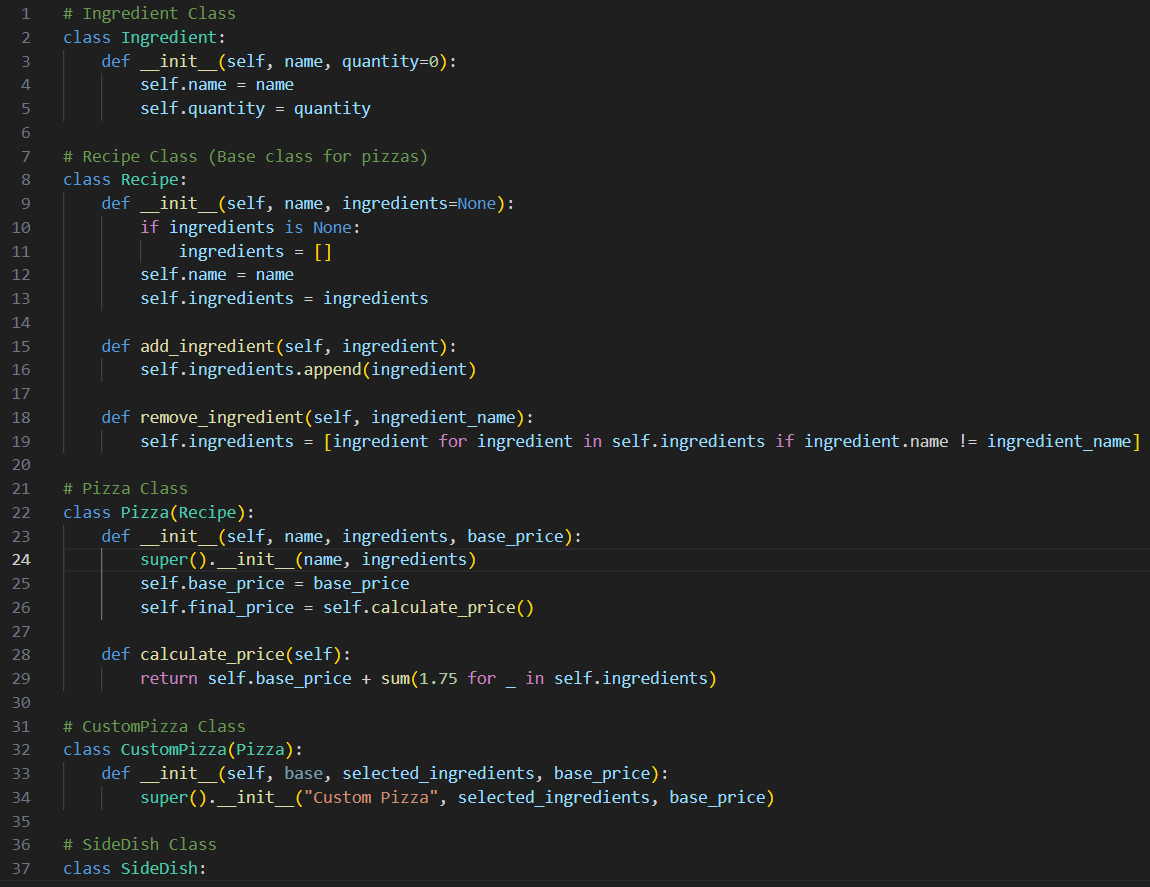This screenshot has width=1150, height=887.
Task: Click the empty list brackets '[]' on line 11
Action: click(x=323, y=252)
